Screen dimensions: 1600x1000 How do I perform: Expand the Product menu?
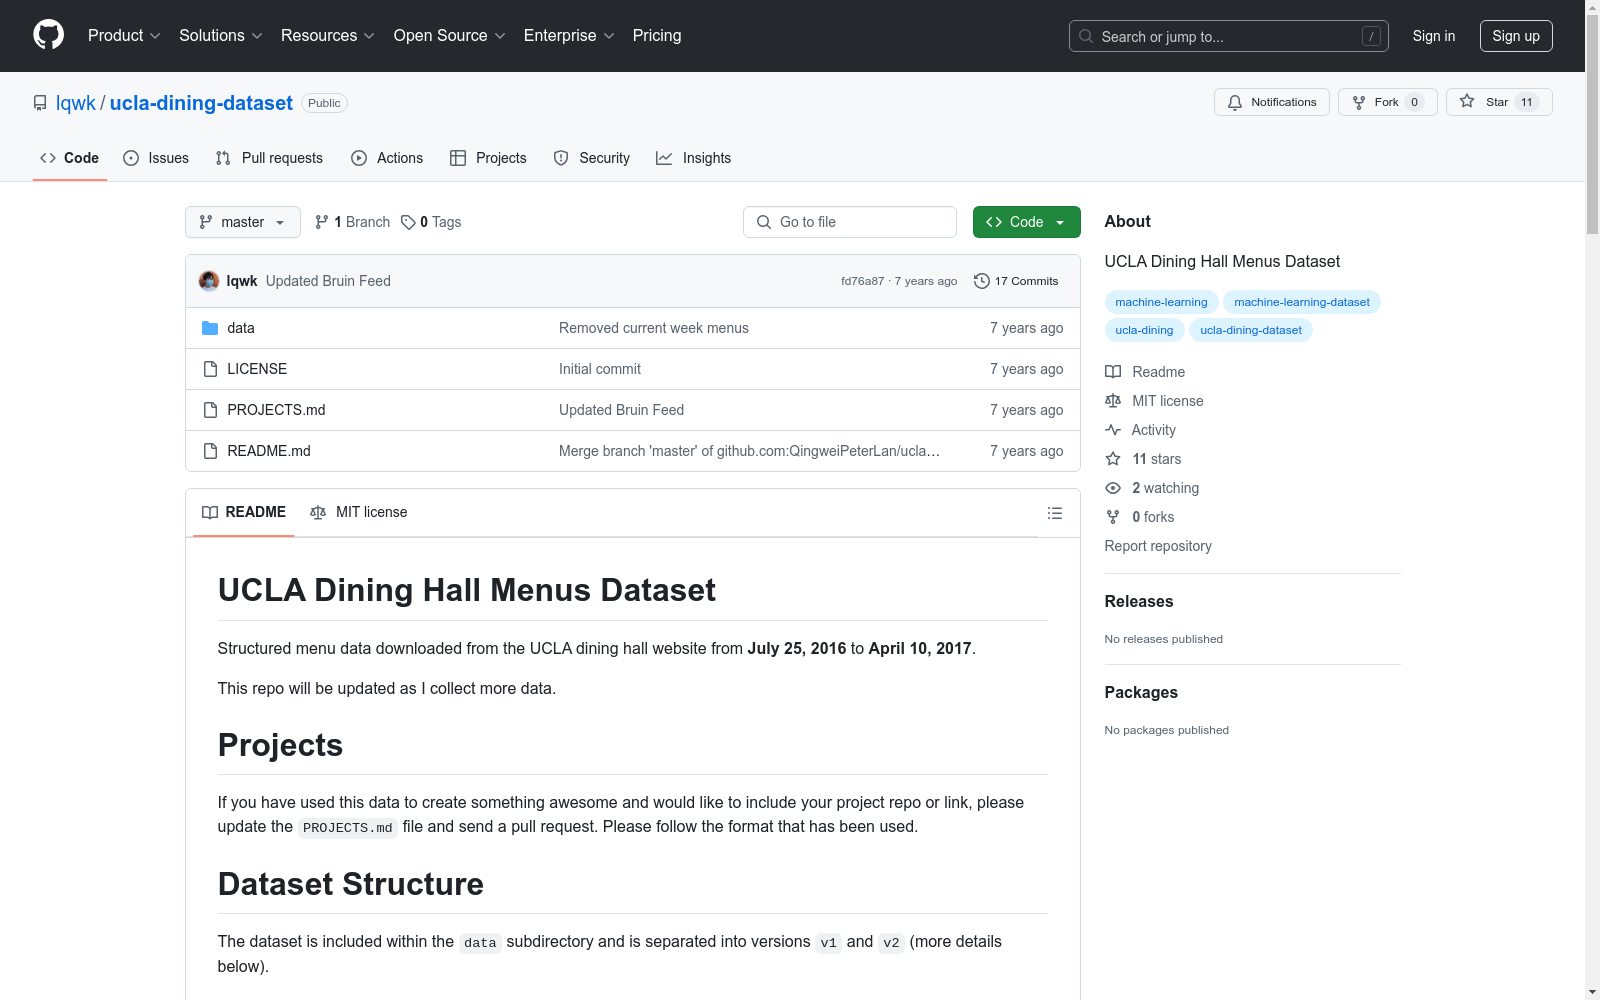click(x=124, y=35)
